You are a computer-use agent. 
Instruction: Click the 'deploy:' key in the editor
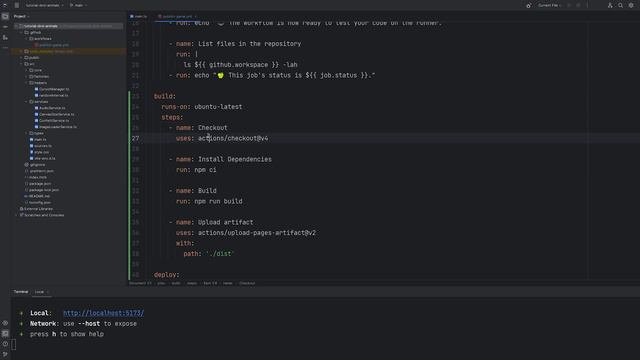(167, 275)
